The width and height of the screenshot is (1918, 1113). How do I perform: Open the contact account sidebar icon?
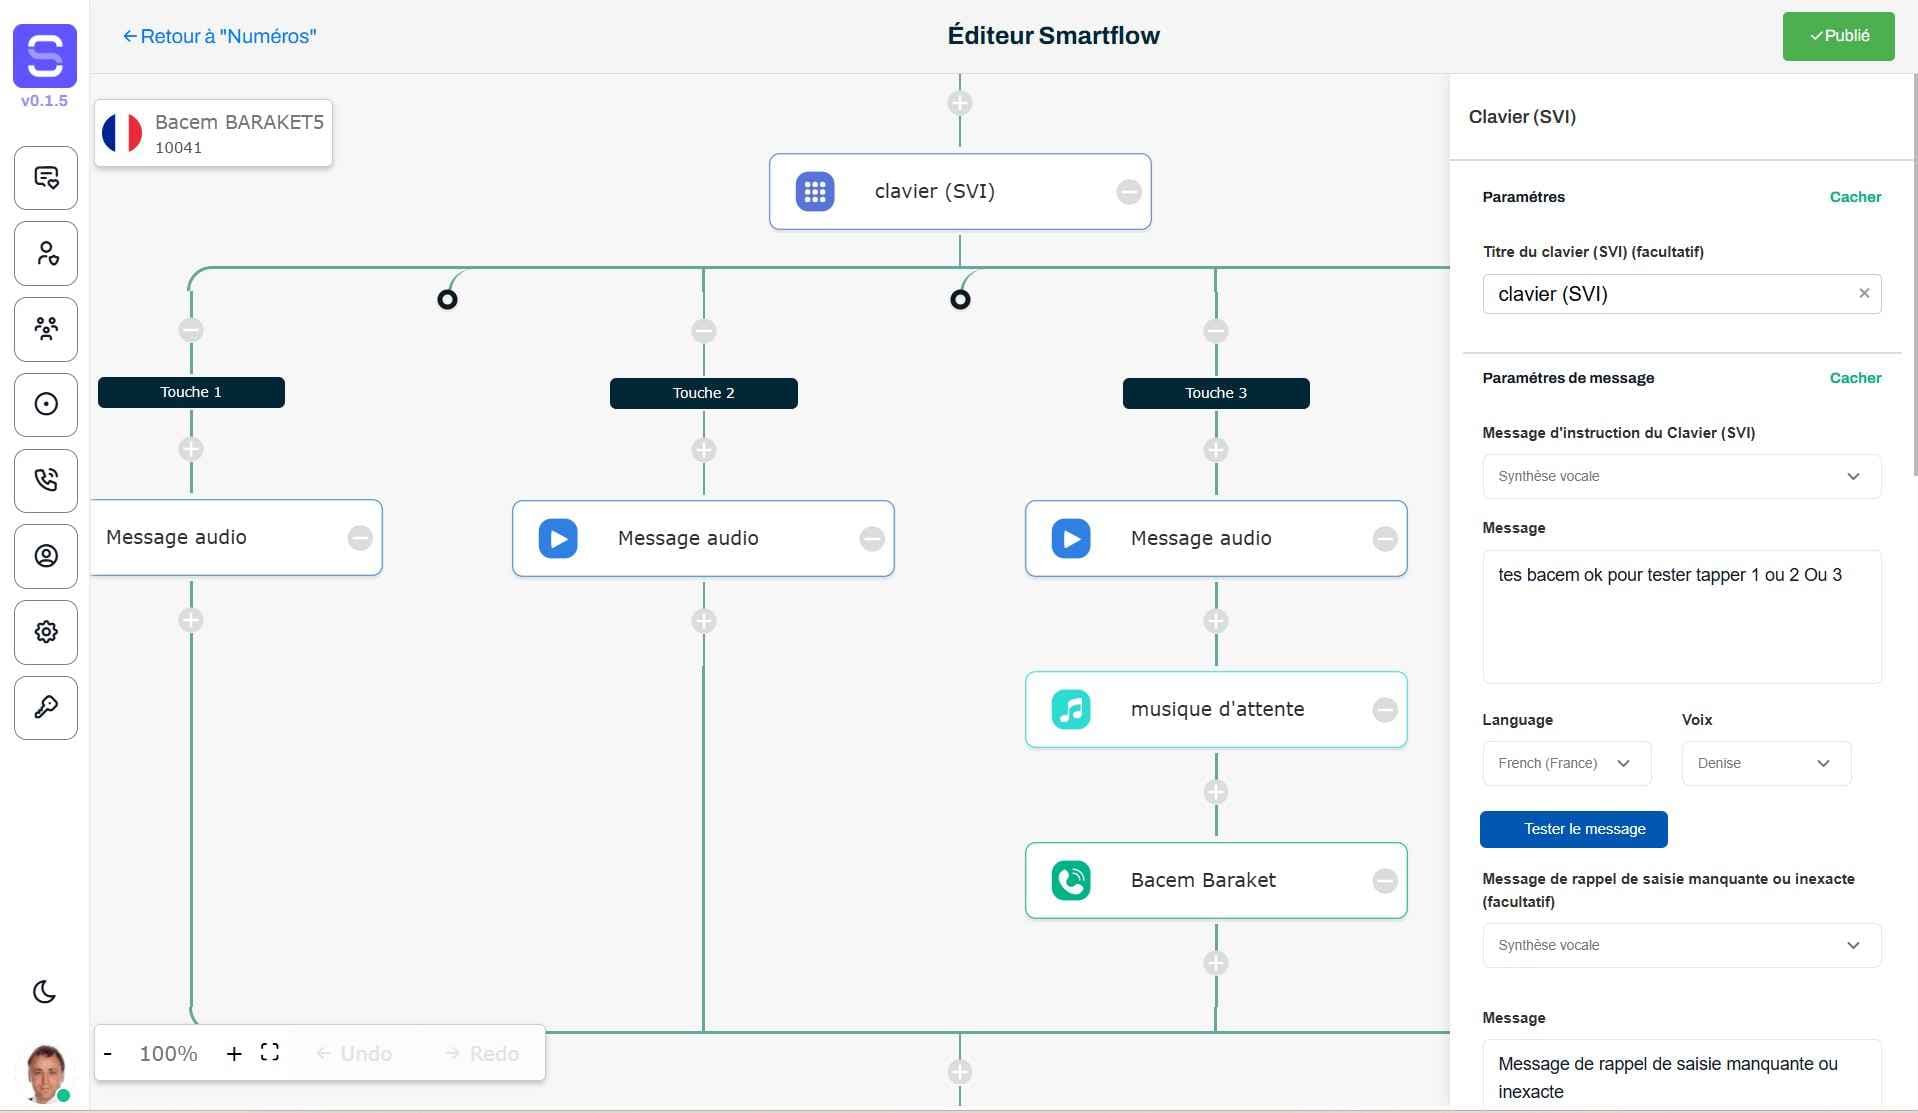[45, 556]
